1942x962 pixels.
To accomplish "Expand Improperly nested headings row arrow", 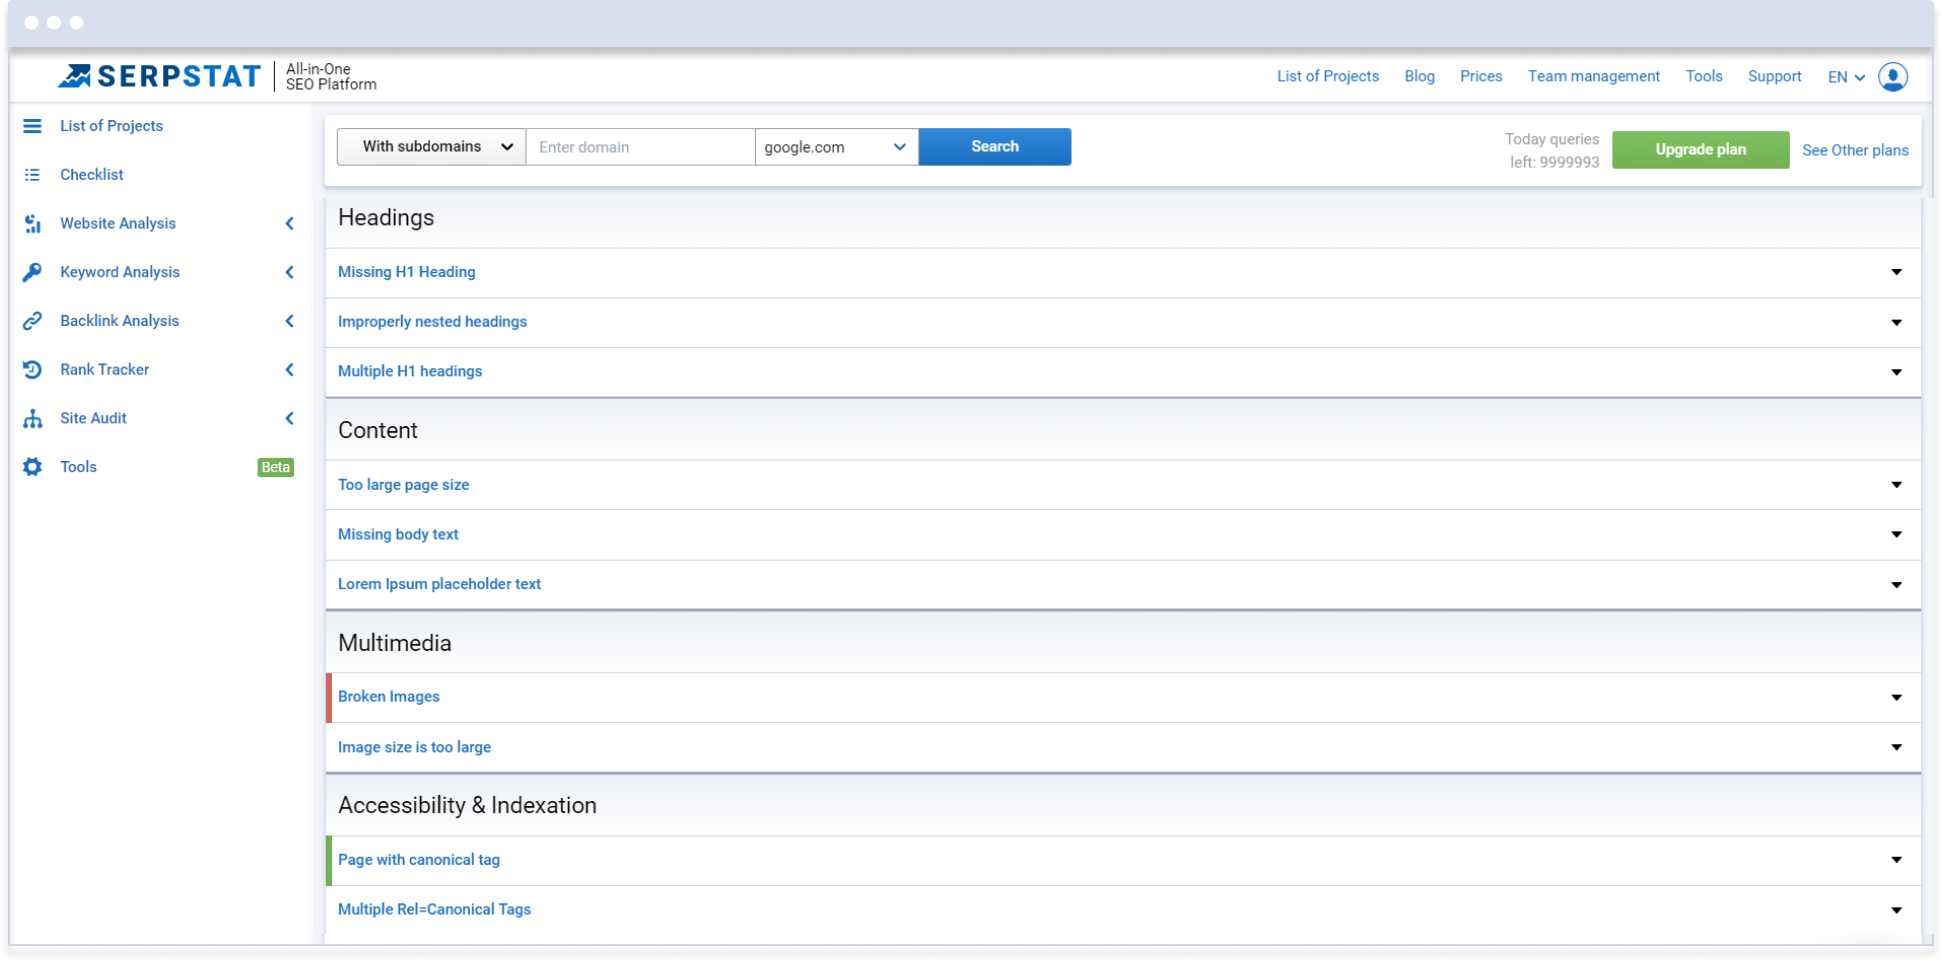I will (x=1896, y=322).
